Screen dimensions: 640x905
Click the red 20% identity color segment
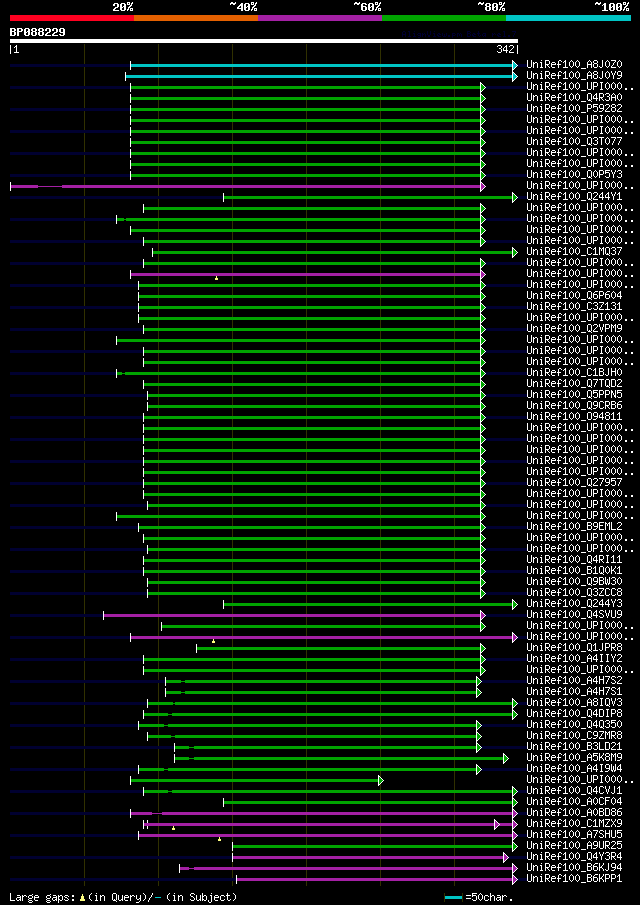pos(72,18)
